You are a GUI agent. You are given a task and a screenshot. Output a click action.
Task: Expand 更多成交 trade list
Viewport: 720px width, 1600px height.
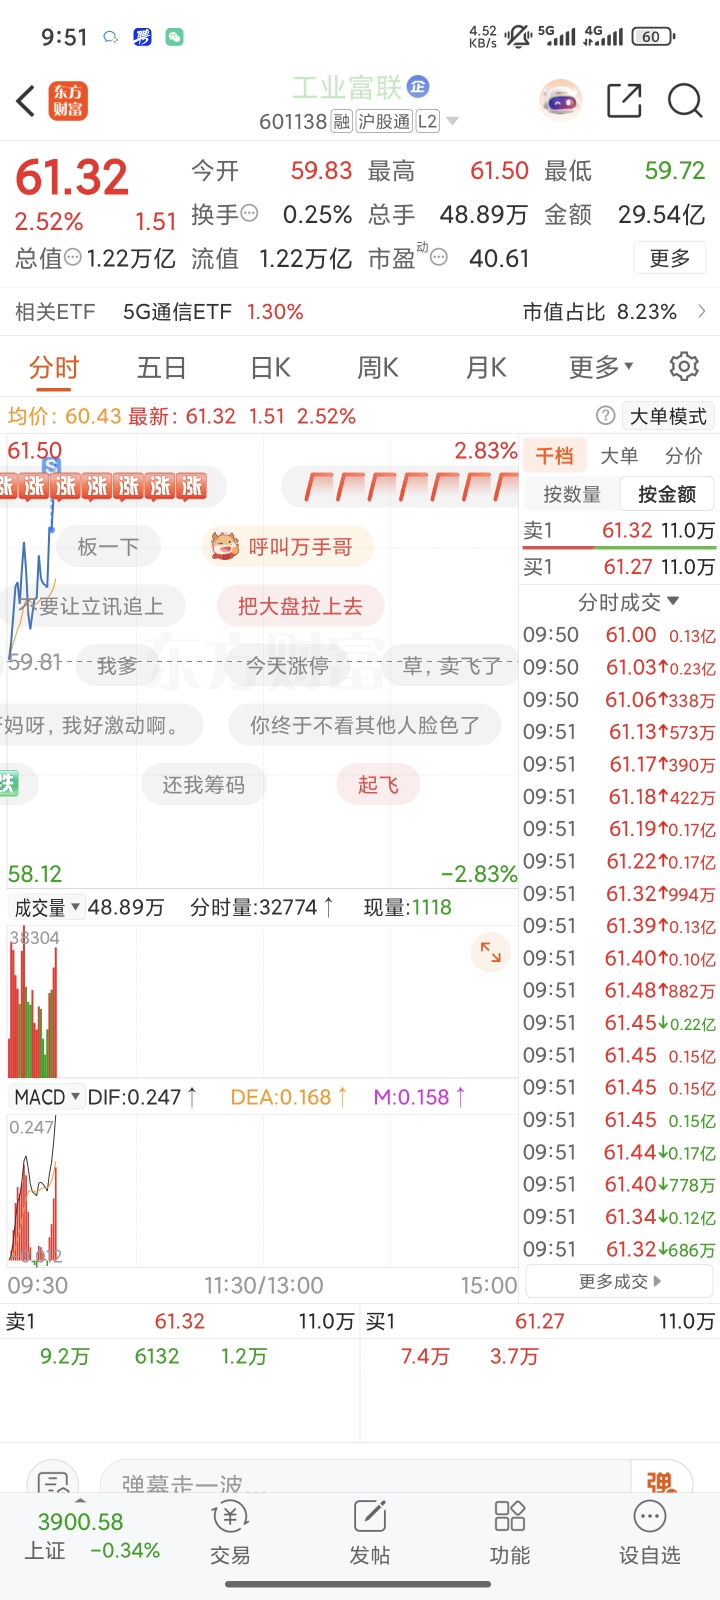(620, 1281)
